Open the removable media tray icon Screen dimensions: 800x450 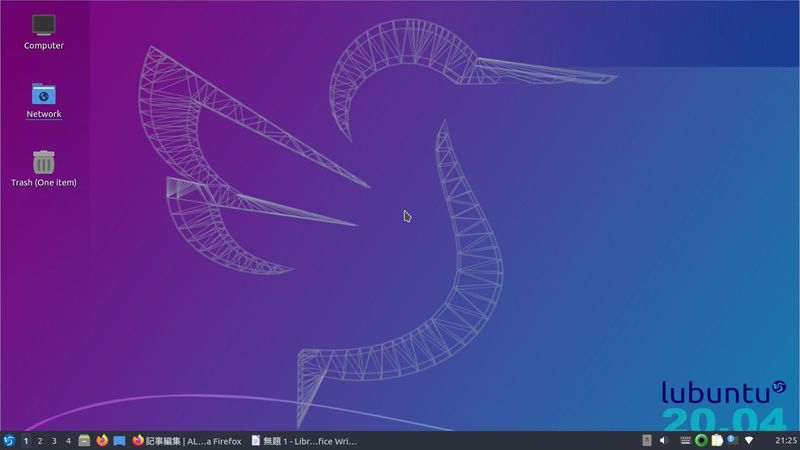point(646,440)
